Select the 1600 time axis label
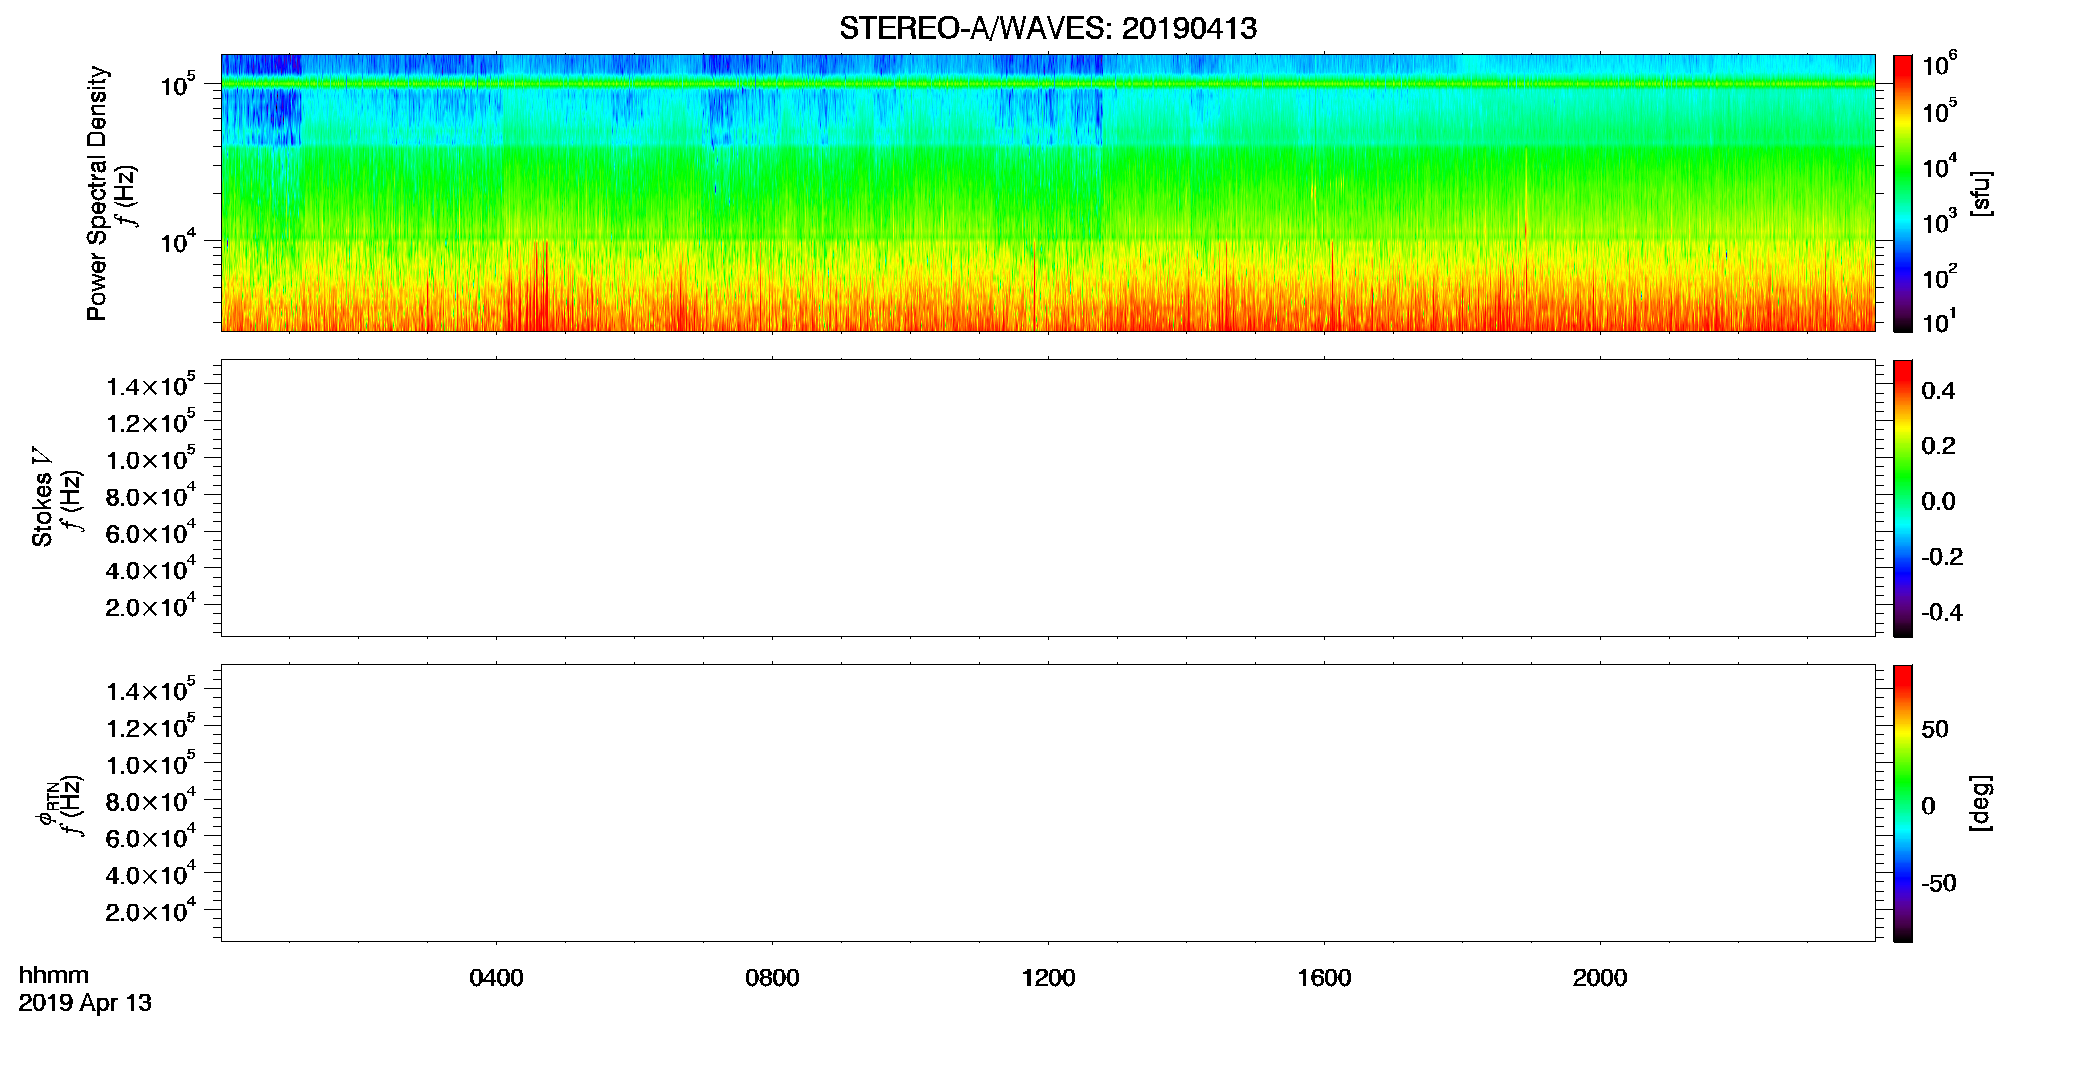Viewport: 2096px width, 1080px height. 1324,978
